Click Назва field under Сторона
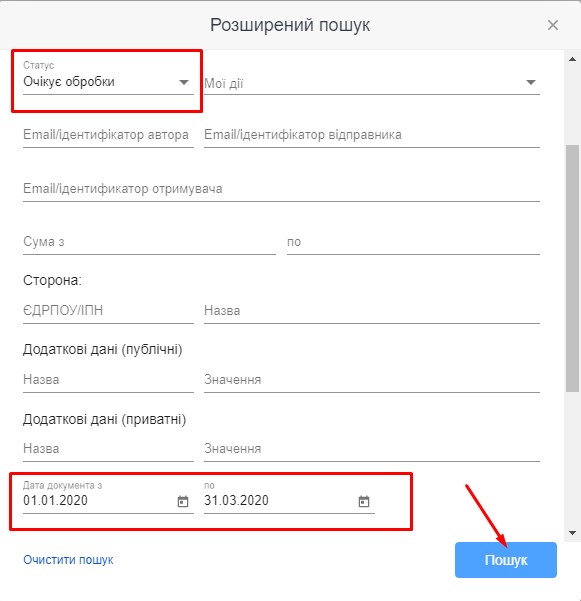The width and height of the screenshot is (581, 601). pos(372,310)
